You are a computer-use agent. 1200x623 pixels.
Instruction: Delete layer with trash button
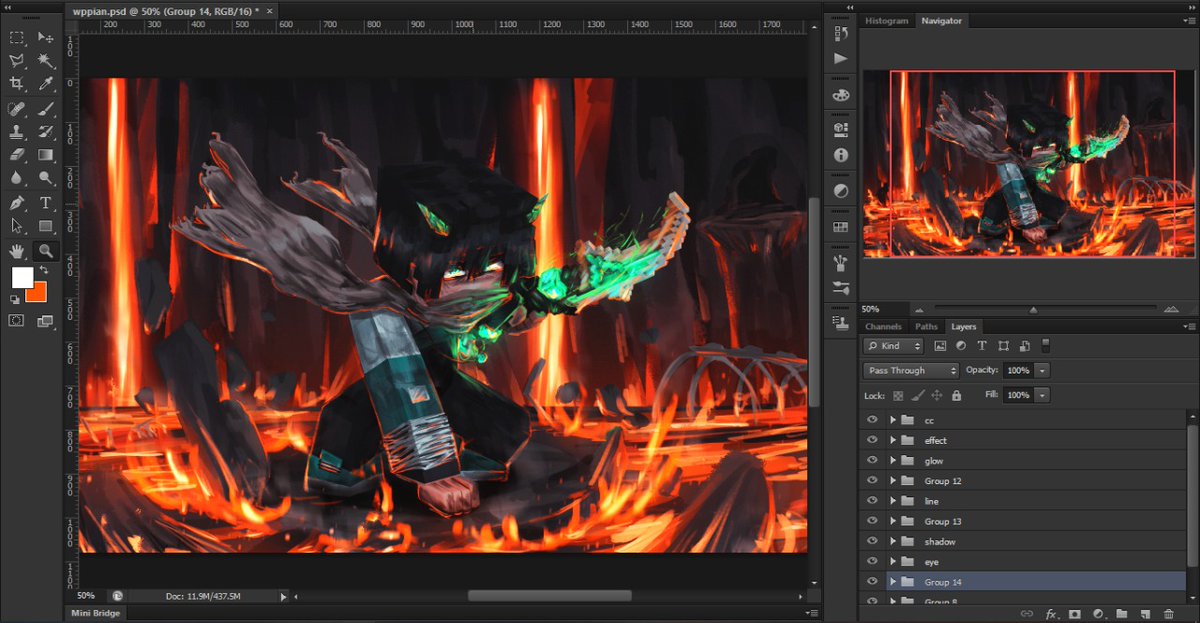coord(1169,614)
